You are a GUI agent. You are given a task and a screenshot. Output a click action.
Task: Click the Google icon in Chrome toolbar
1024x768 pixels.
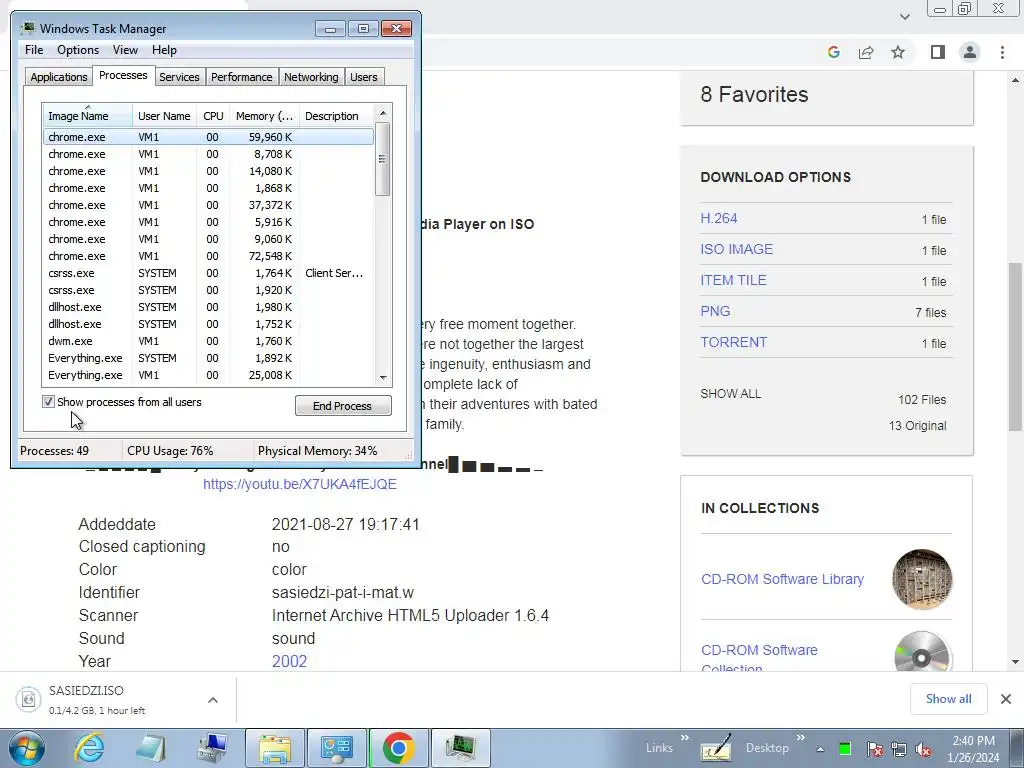pyautogui.click(x=833, y=52)
